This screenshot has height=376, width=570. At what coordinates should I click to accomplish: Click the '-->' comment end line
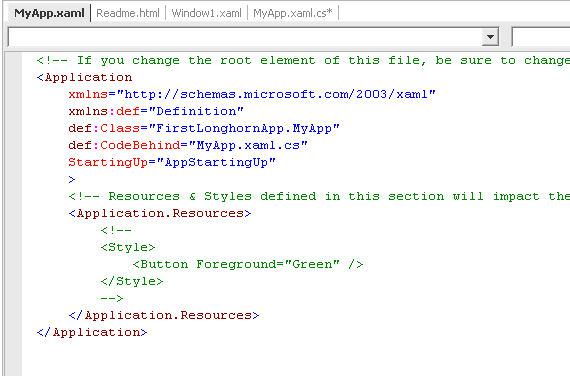click(112, 298)
